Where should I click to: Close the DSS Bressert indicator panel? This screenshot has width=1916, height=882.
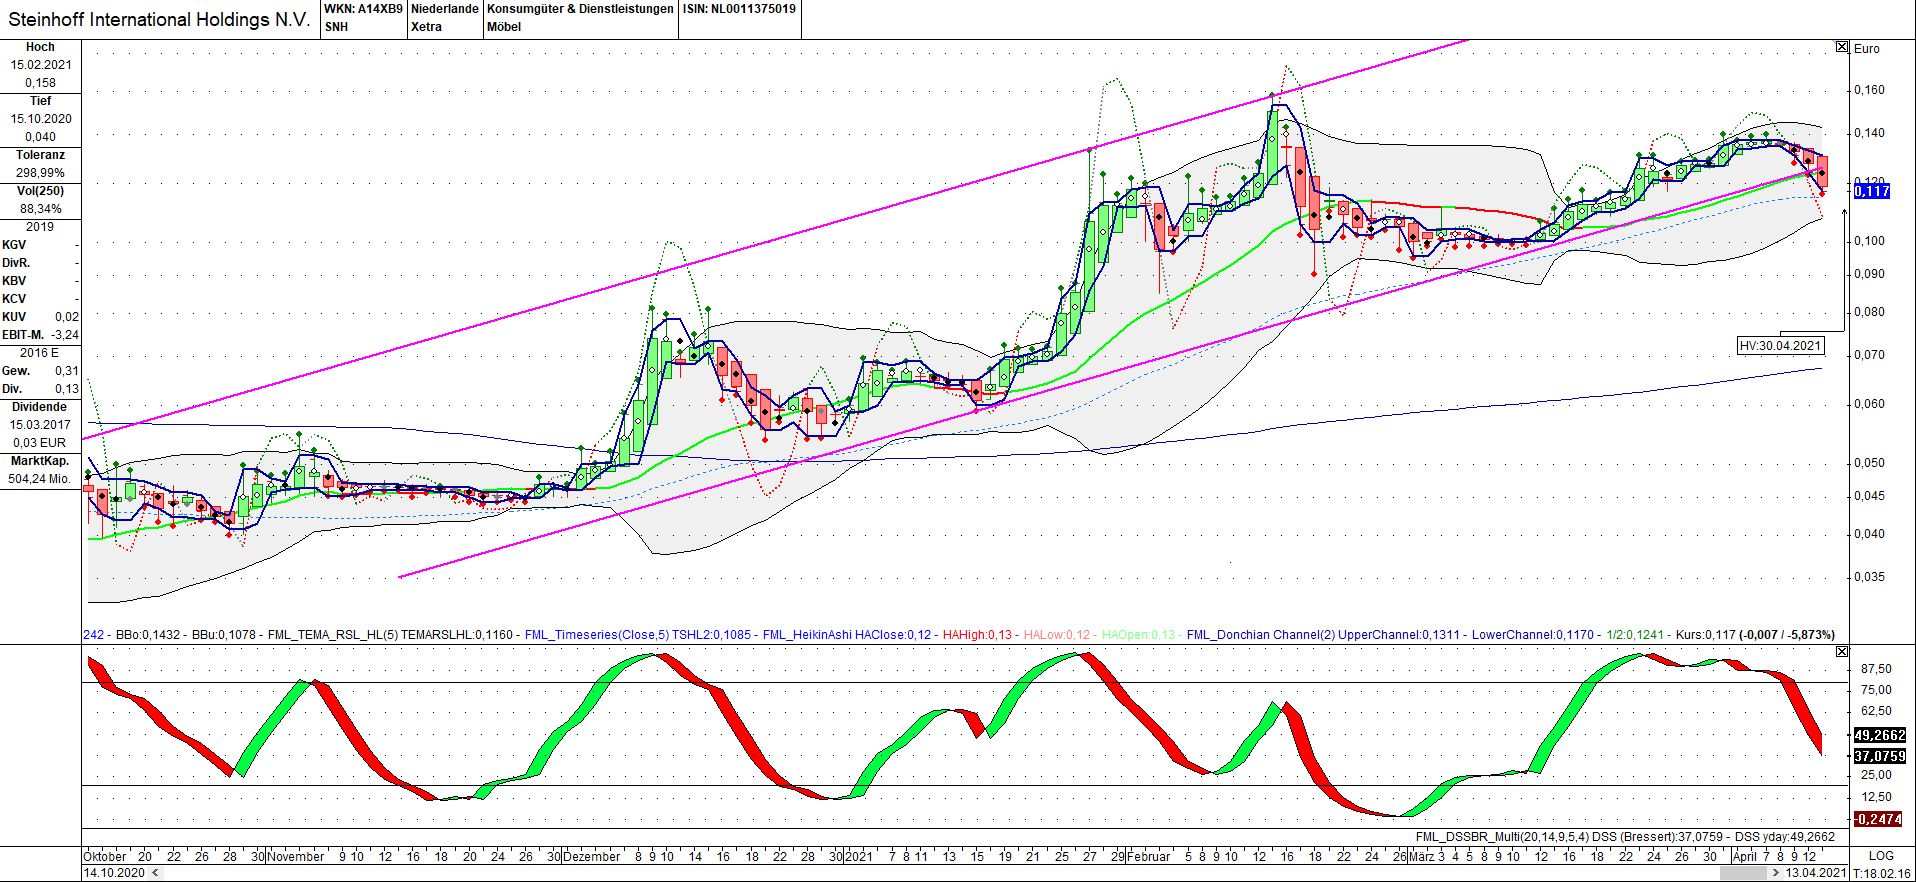1842,651
